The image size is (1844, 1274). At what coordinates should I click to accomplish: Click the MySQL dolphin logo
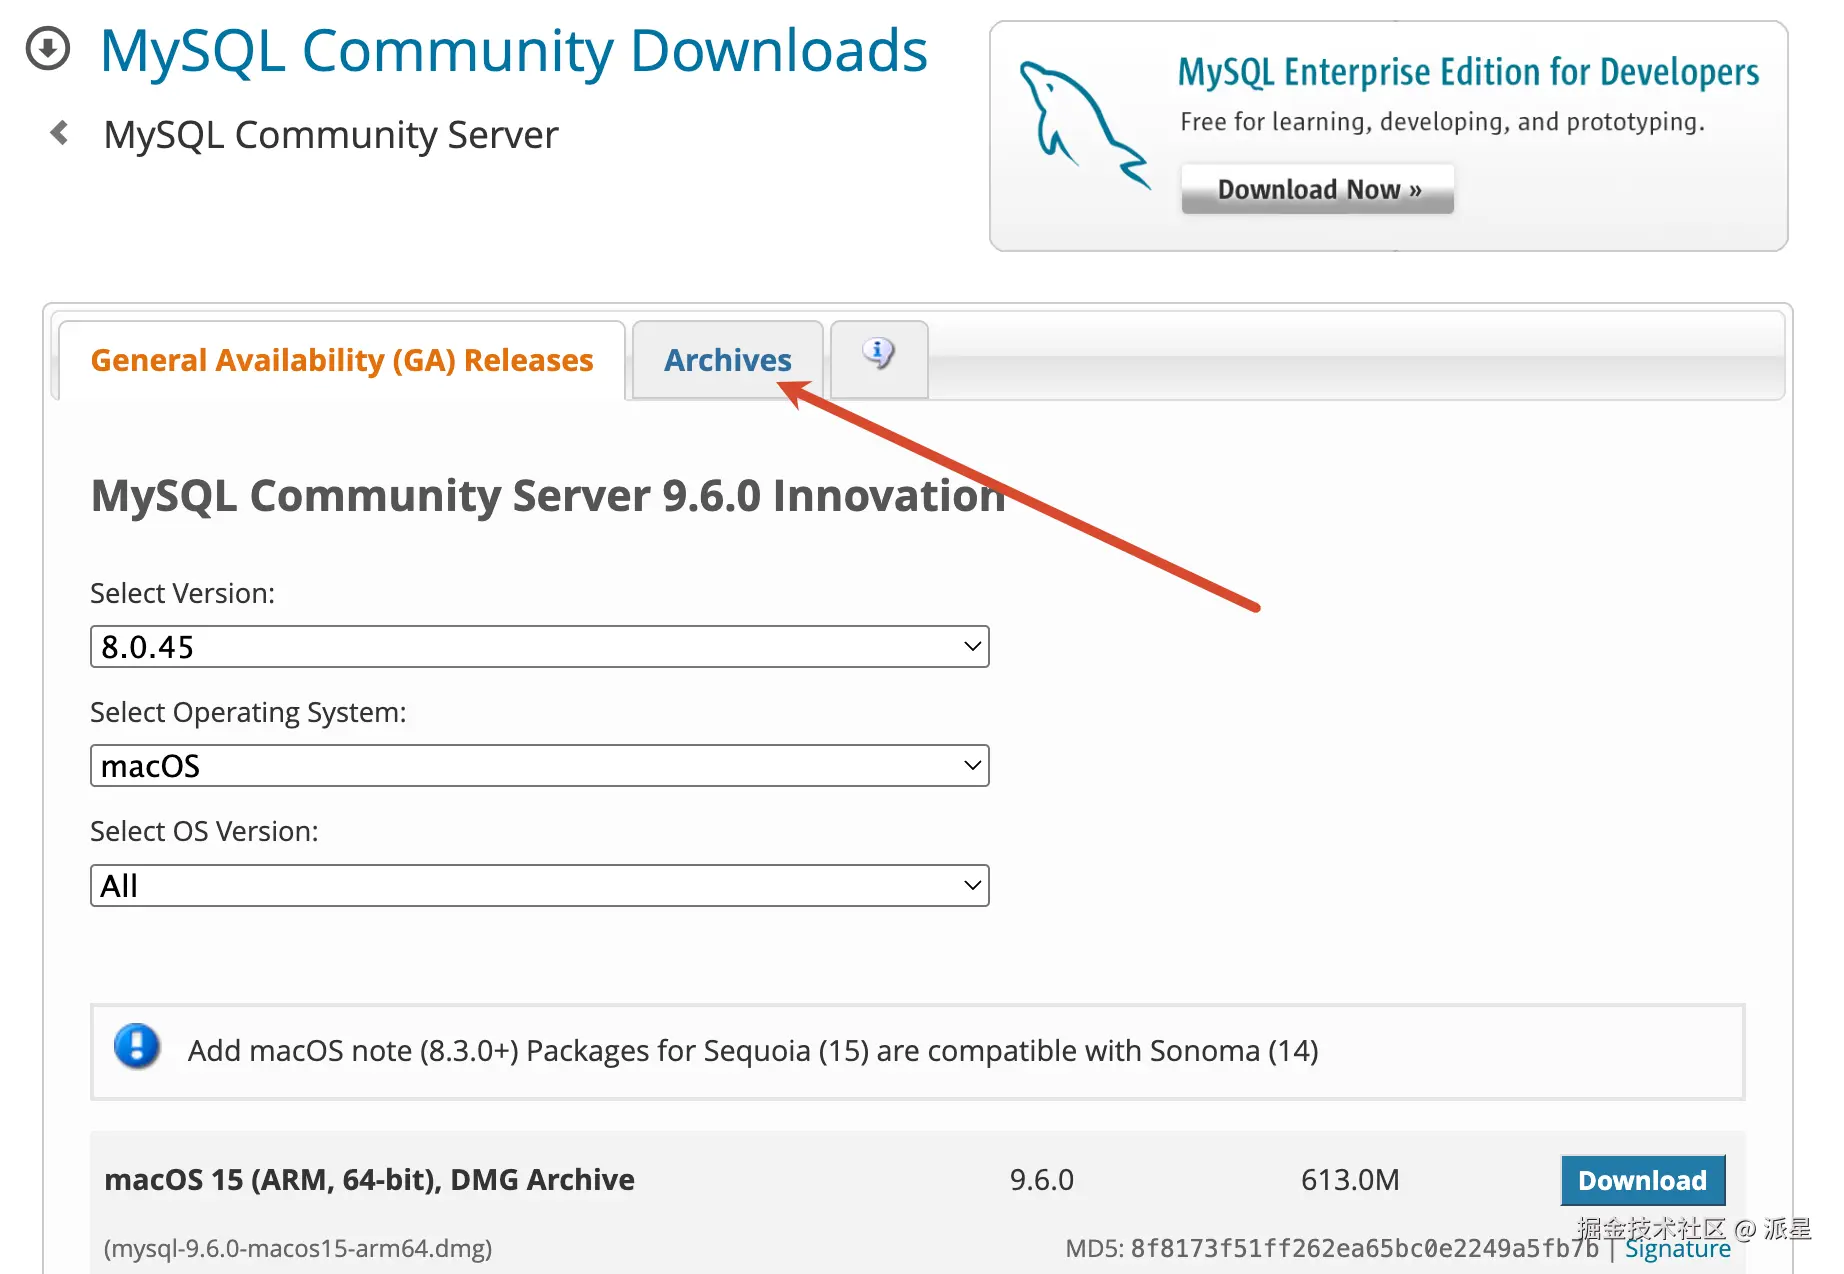click(1084, 125)
